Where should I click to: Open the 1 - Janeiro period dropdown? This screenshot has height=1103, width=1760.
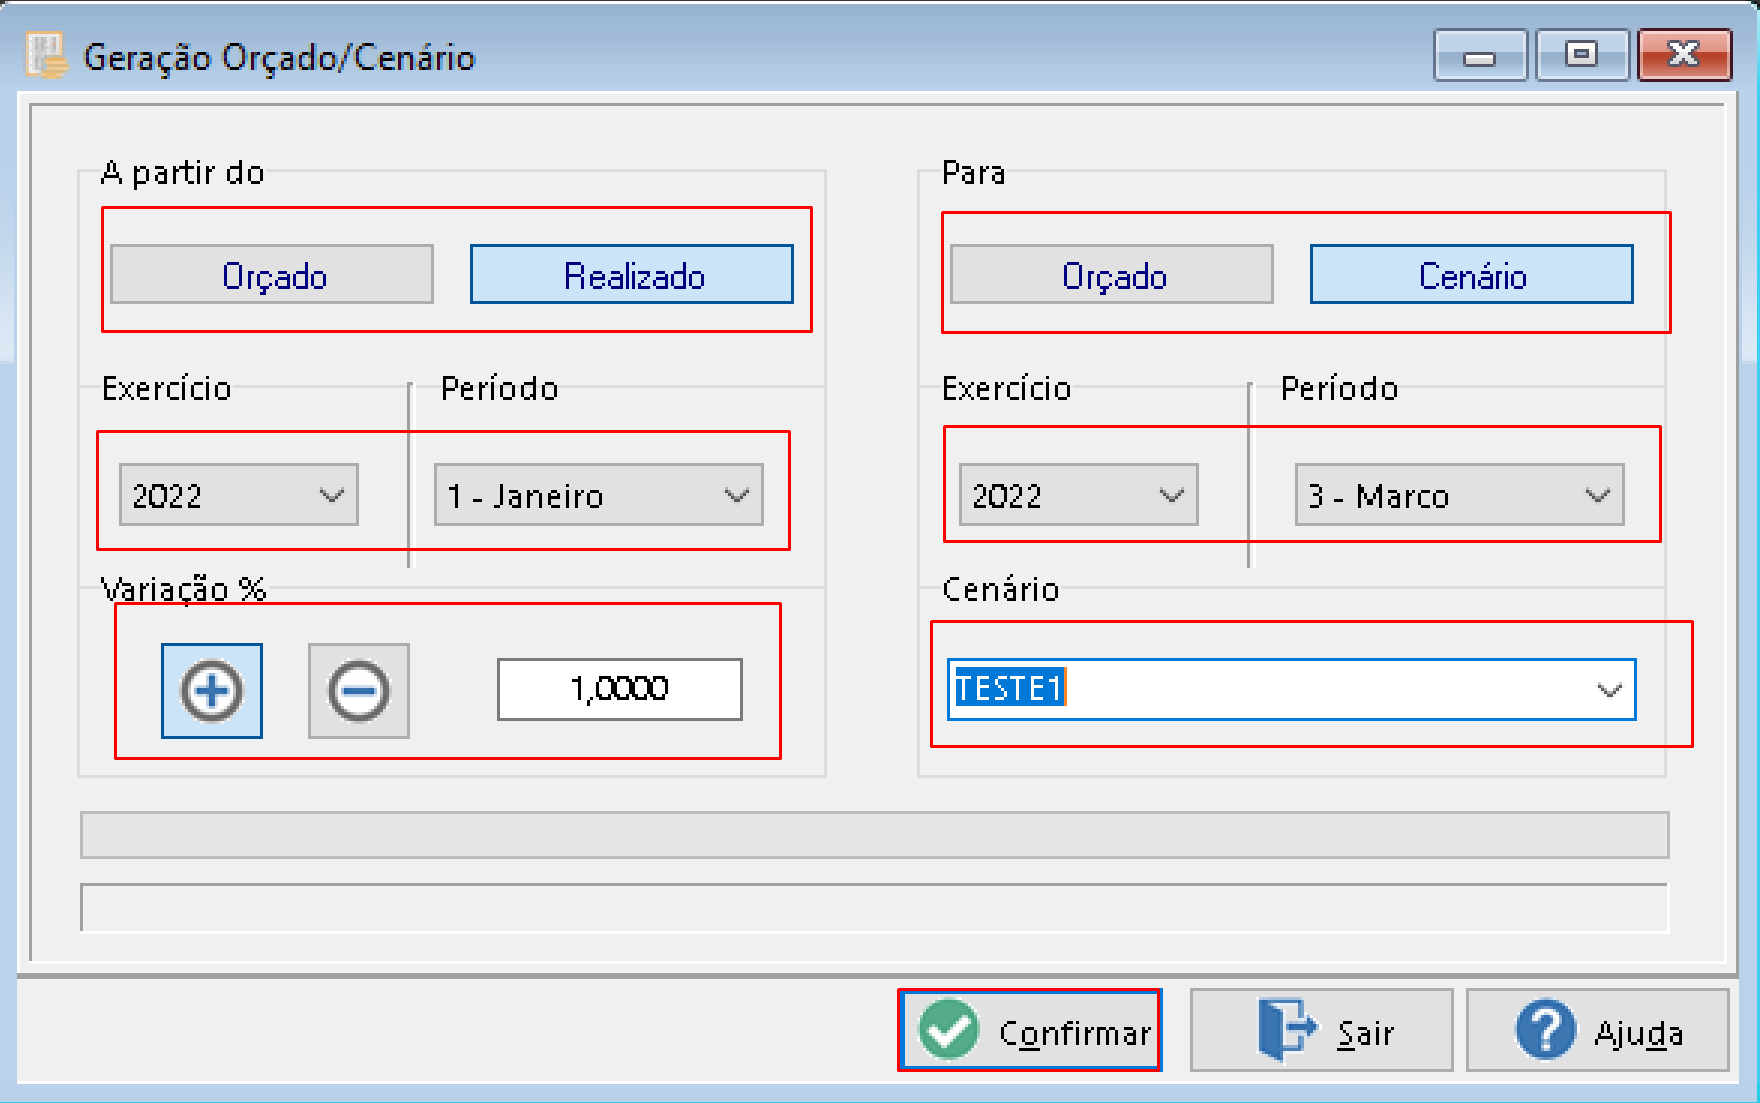[599, 495]
